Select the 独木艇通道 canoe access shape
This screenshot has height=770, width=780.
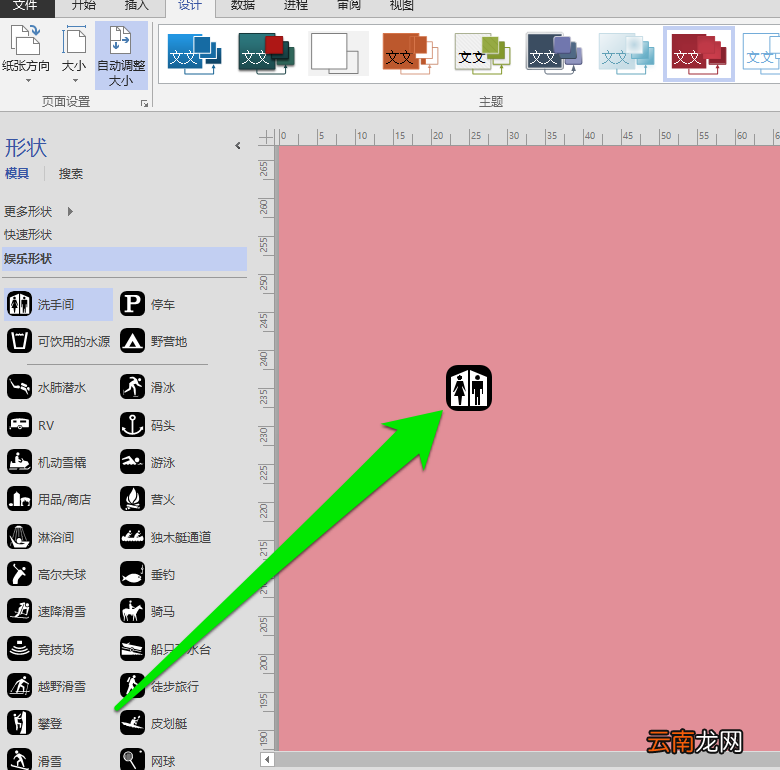coord(166,537)
